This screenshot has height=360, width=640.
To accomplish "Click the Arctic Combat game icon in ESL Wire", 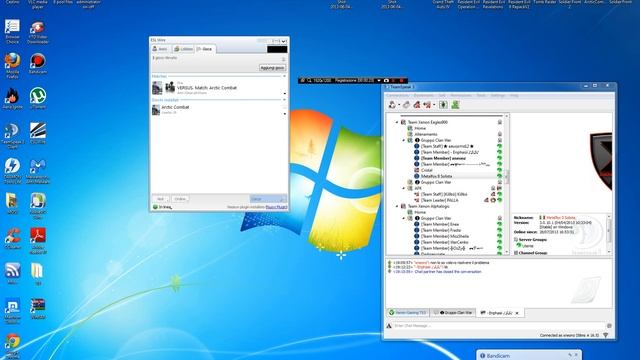I will [x=156, y=109].
